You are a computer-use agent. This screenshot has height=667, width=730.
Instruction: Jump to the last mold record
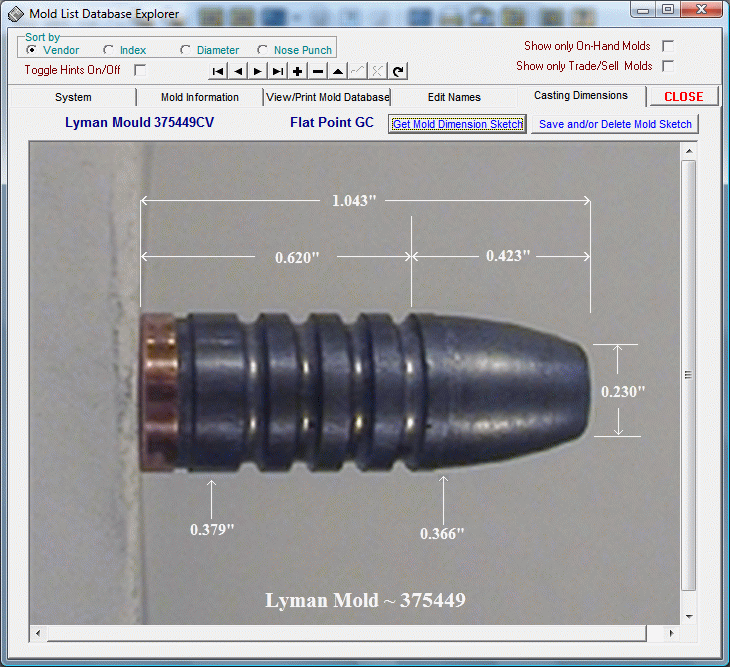pyautogui.click(x=278, y=71)
